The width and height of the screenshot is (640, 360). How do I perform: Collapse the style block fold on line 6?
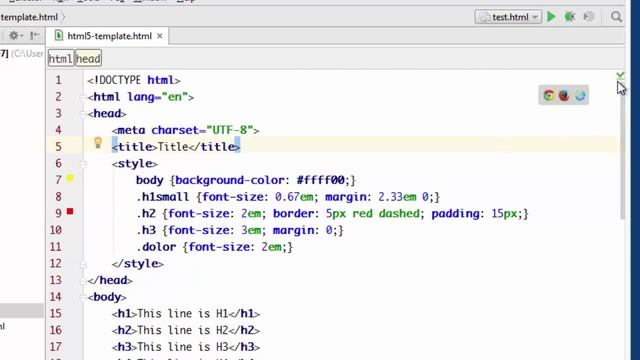point(84,164)
